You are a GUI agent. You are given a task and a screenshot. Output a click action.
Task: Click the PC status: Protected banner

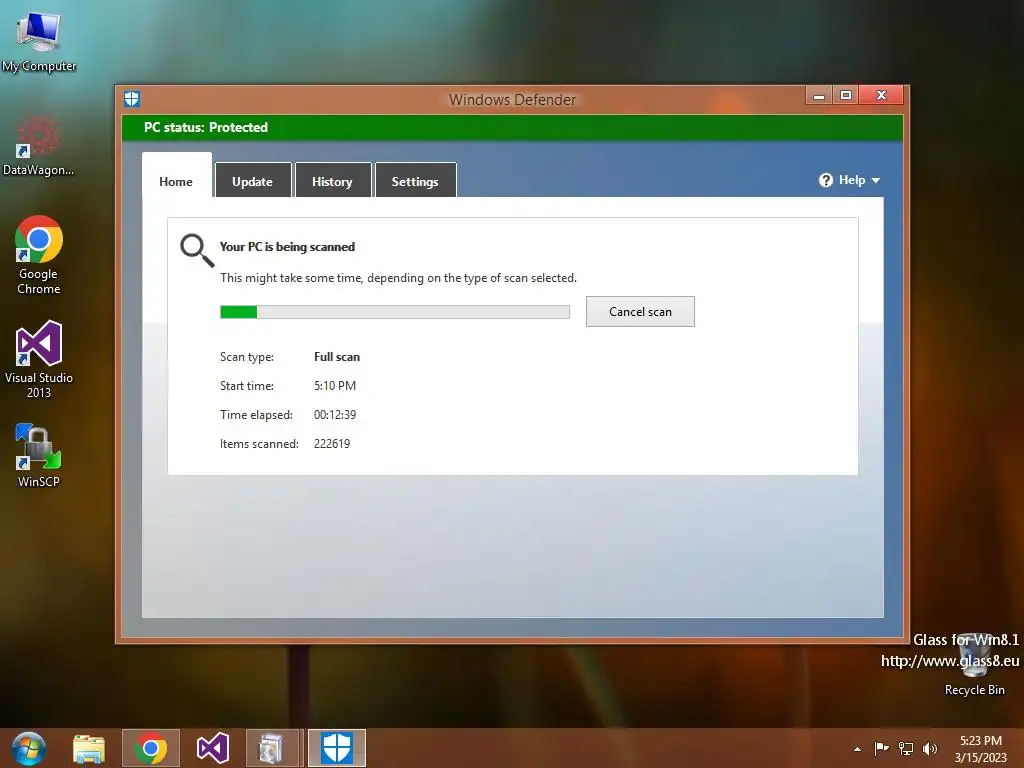click(513, 127)
